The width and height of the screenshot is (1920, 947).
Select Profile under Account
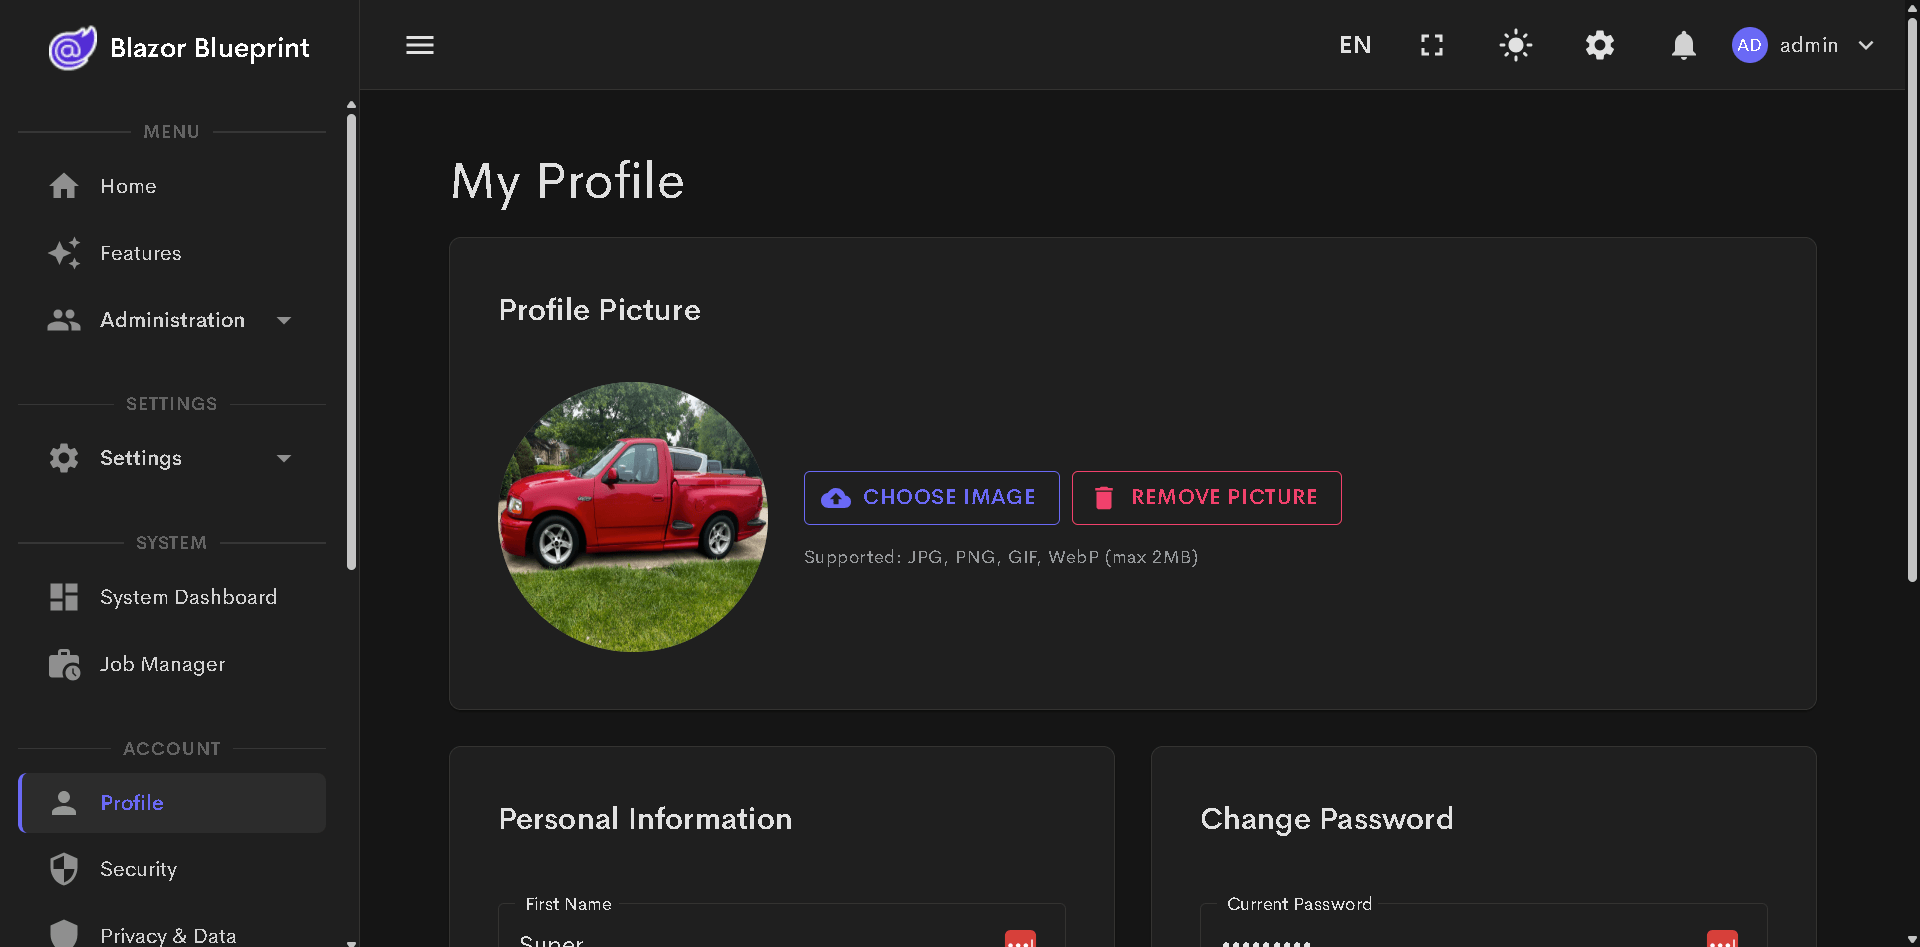[131, 803]
